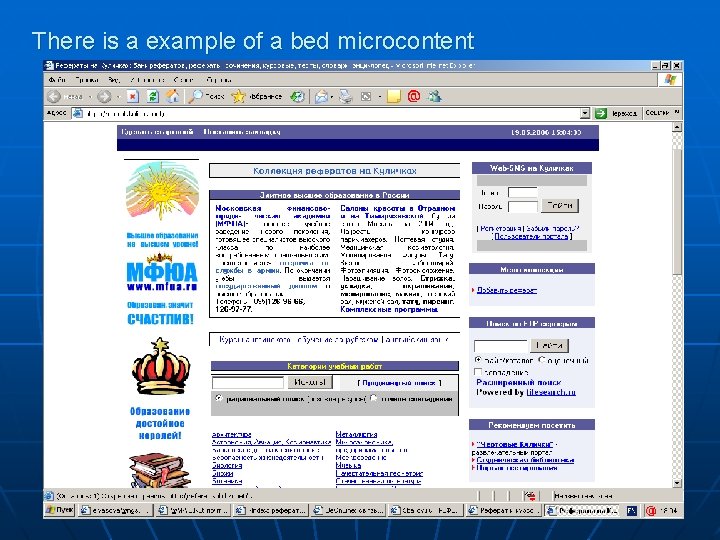The width and height of the screenshot is (720, 540).
Task: Open the File menu
Action: [57, 80]
